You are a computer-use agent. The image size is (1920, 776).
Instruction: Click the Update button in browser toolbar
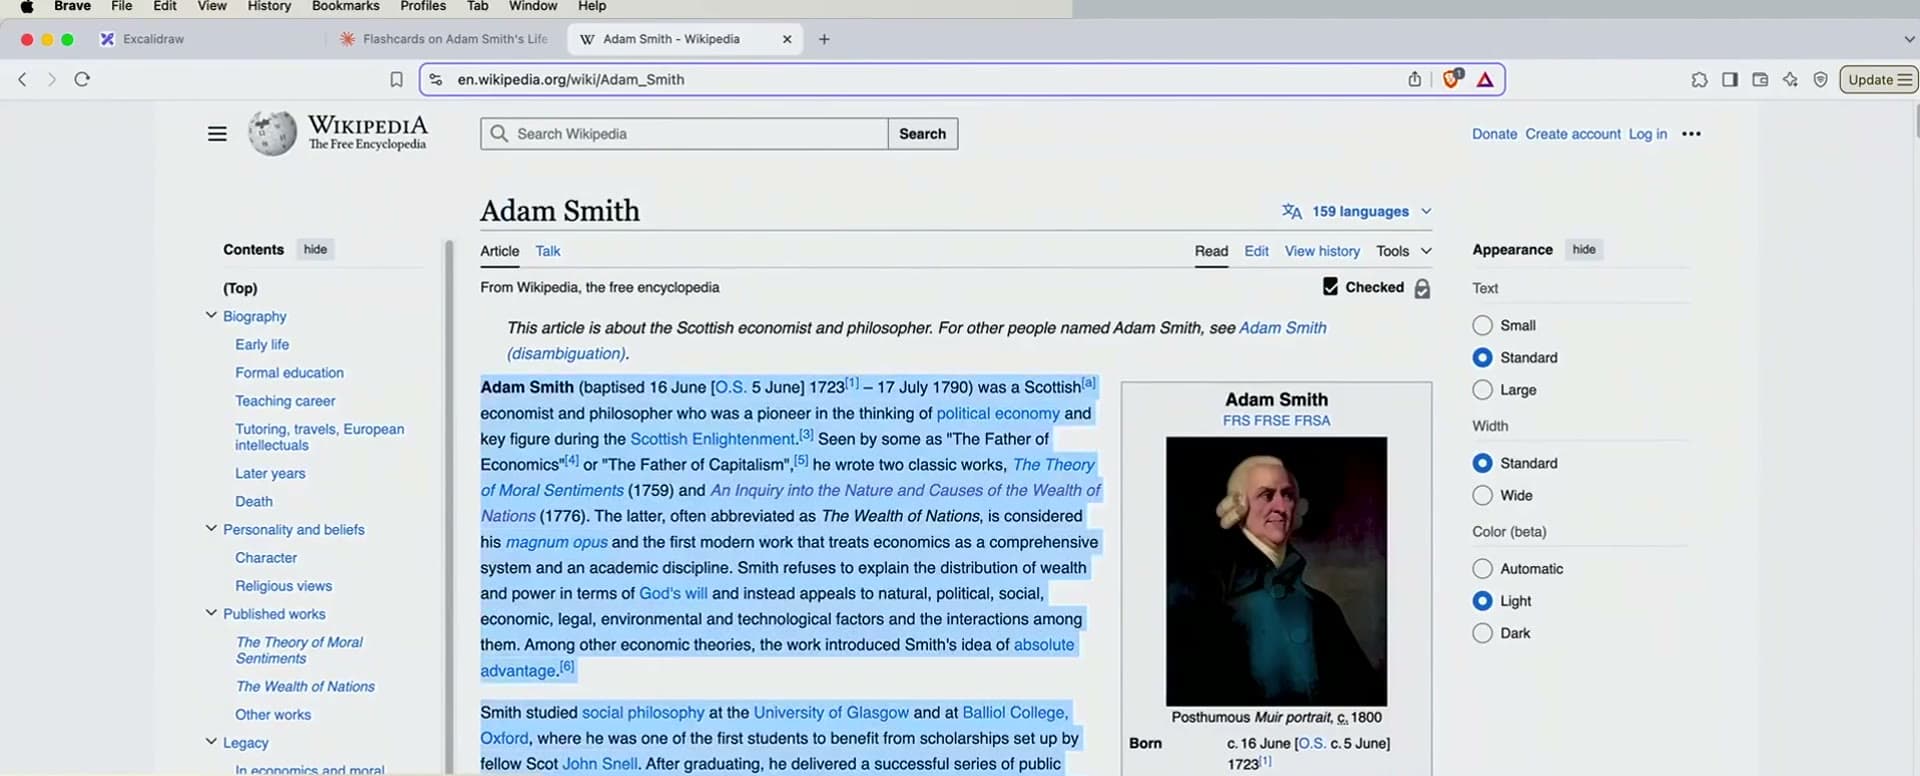tap(1879, 79)
